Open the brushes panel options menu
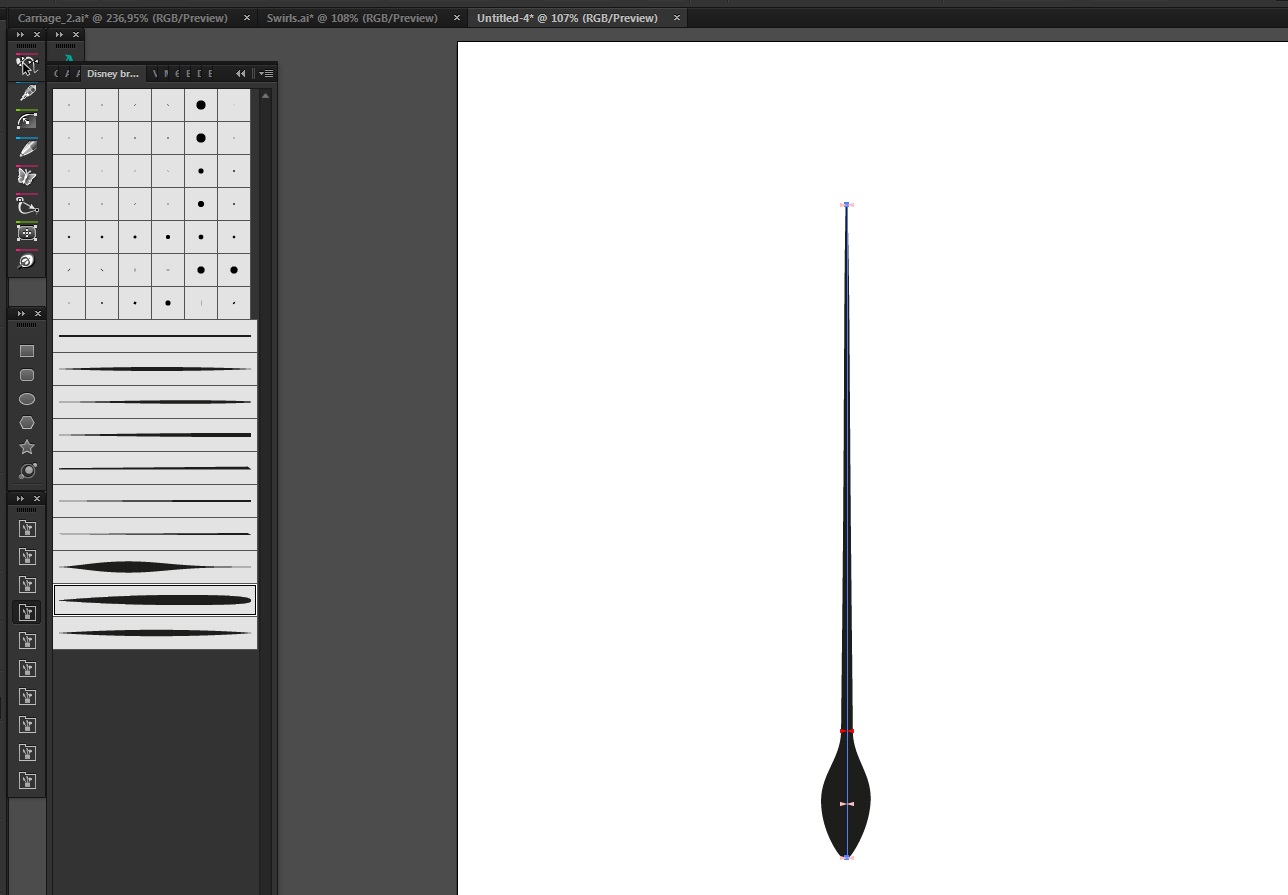The width and height of the screenshot is (1288, 895). (x=267, y=74)
